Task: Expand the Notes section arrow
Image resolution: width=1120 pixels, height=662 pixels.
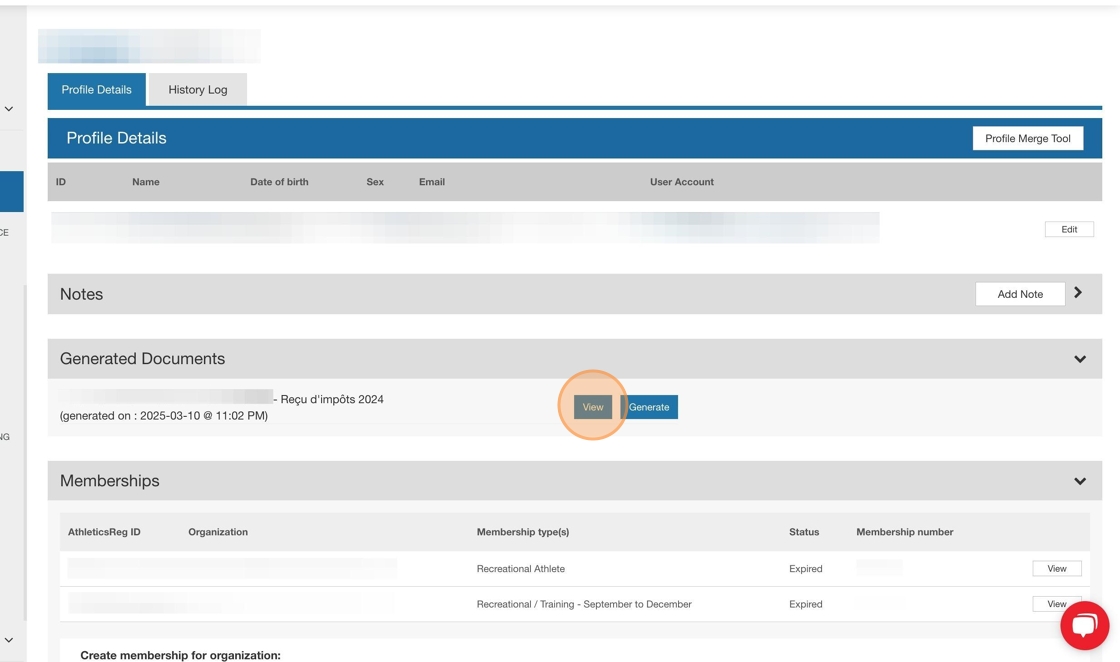Action: pos(1078,293)
